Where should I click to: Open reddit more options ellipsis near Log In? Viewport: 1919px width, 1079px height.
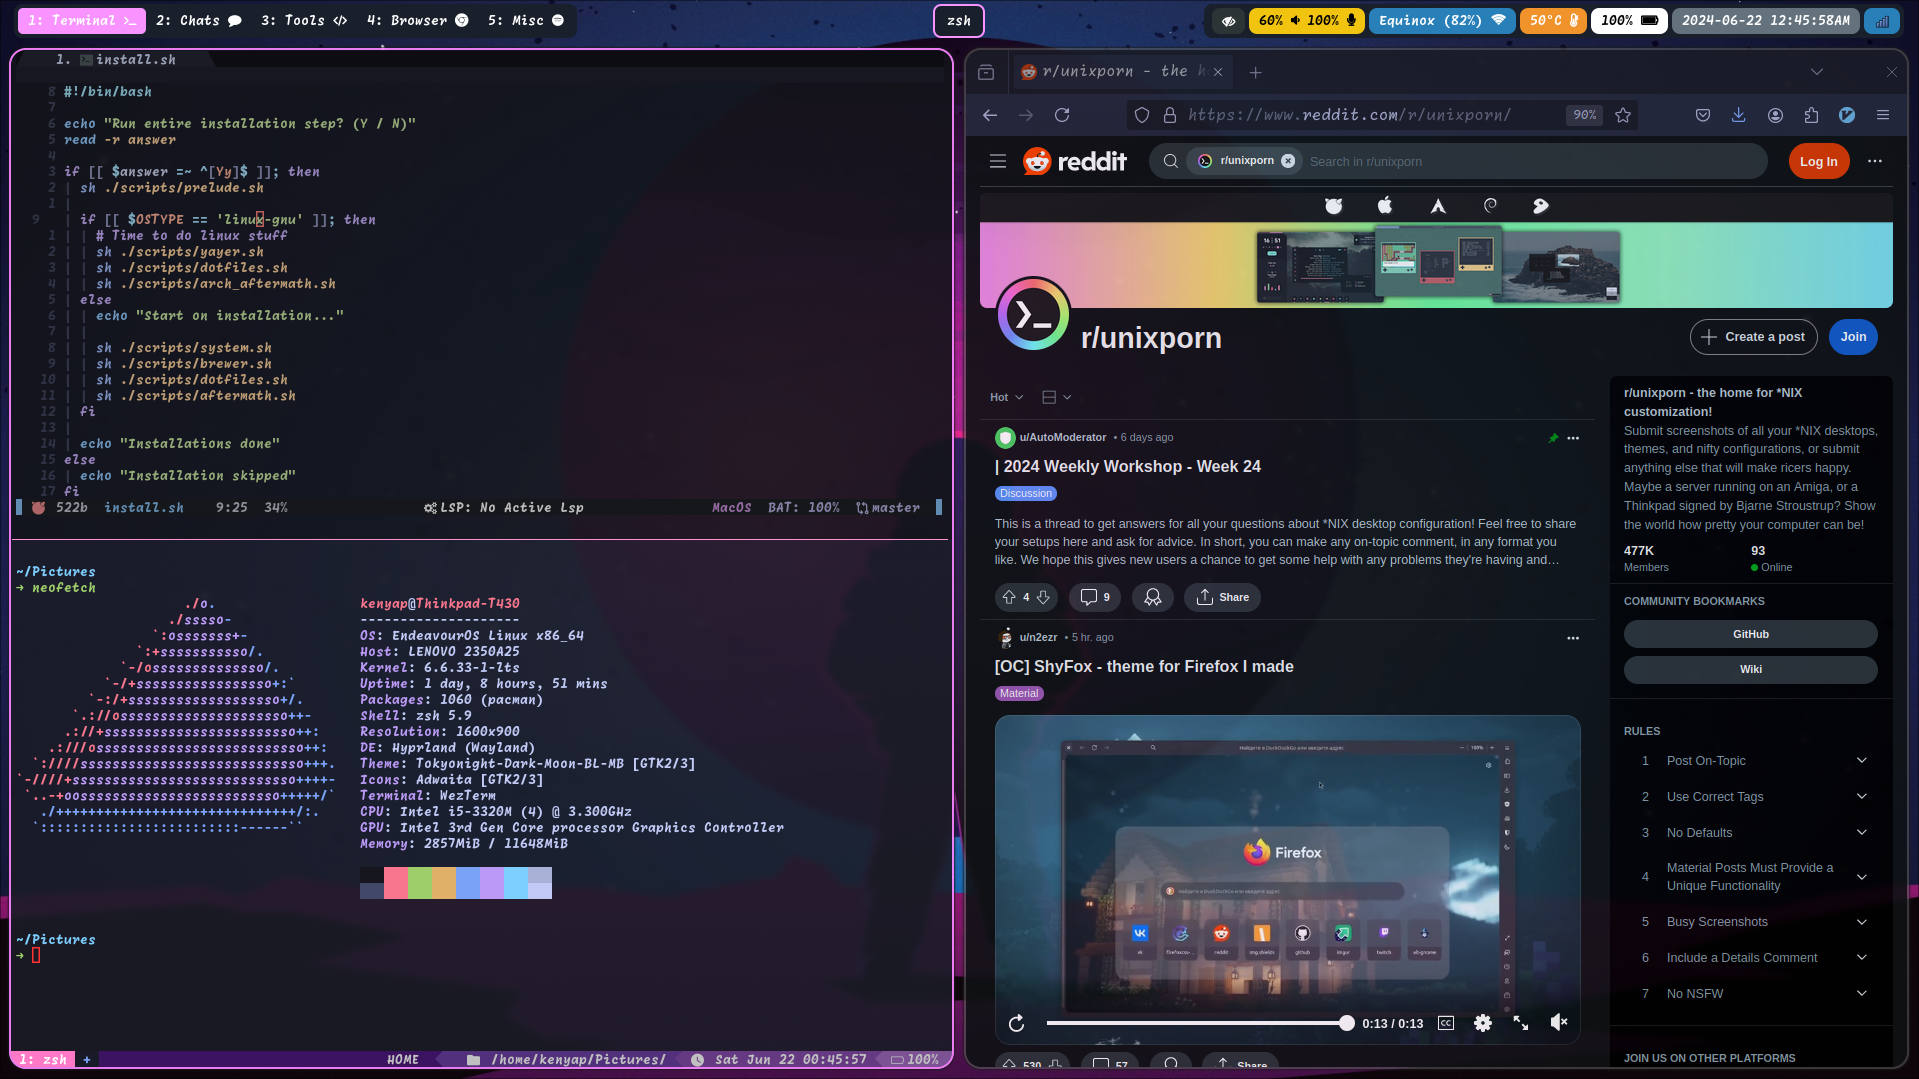click(x=1875, y=161)
